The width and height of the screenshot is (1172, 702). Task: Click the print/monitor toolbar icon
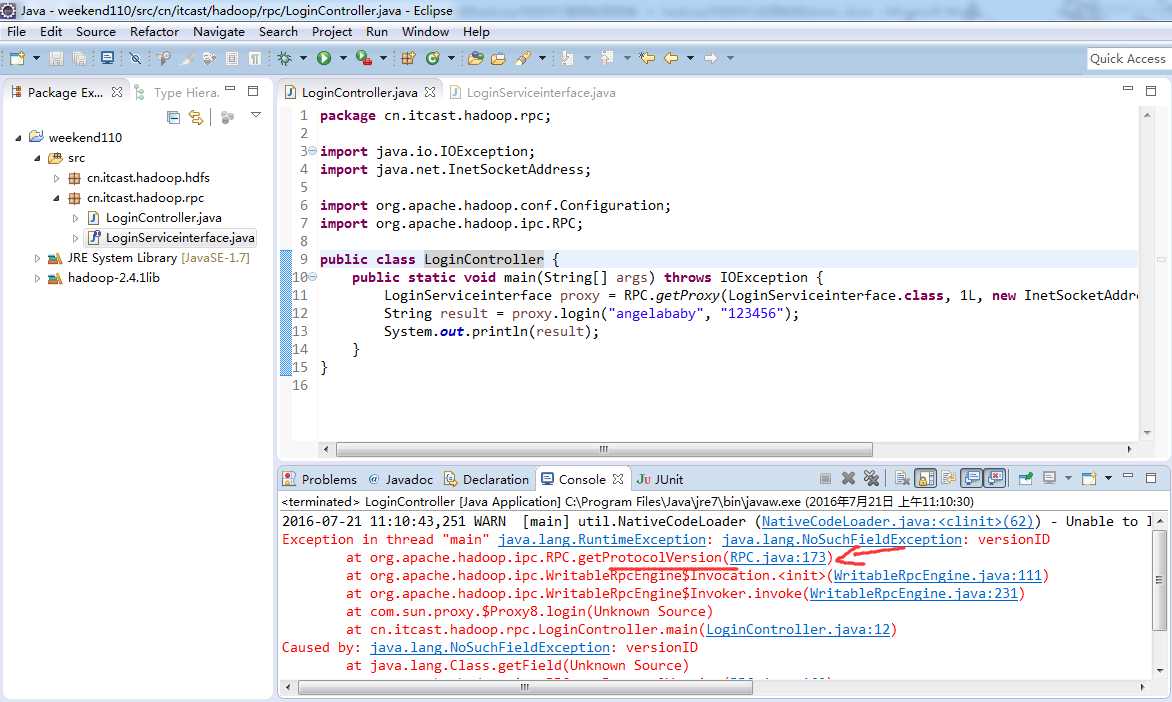pyautogui.click(x=108, y=58)
